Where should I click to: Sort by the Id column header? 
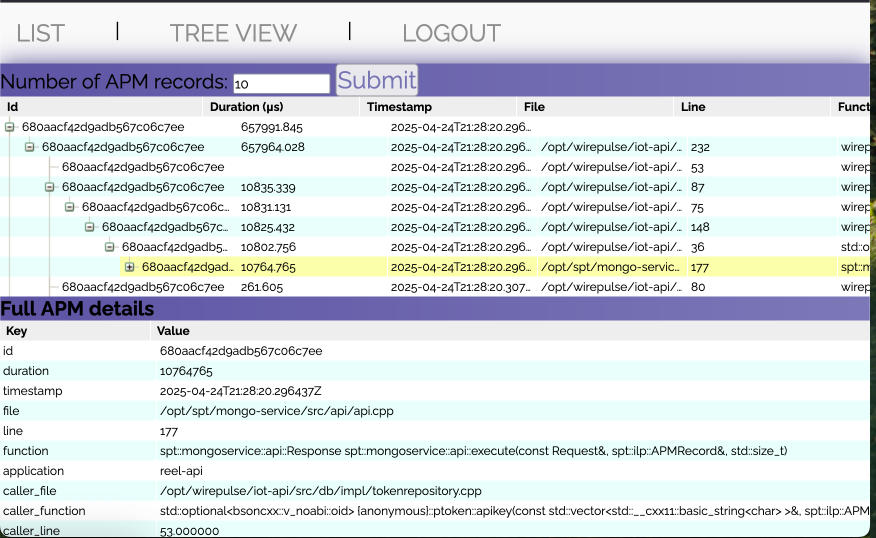[101, 107]
